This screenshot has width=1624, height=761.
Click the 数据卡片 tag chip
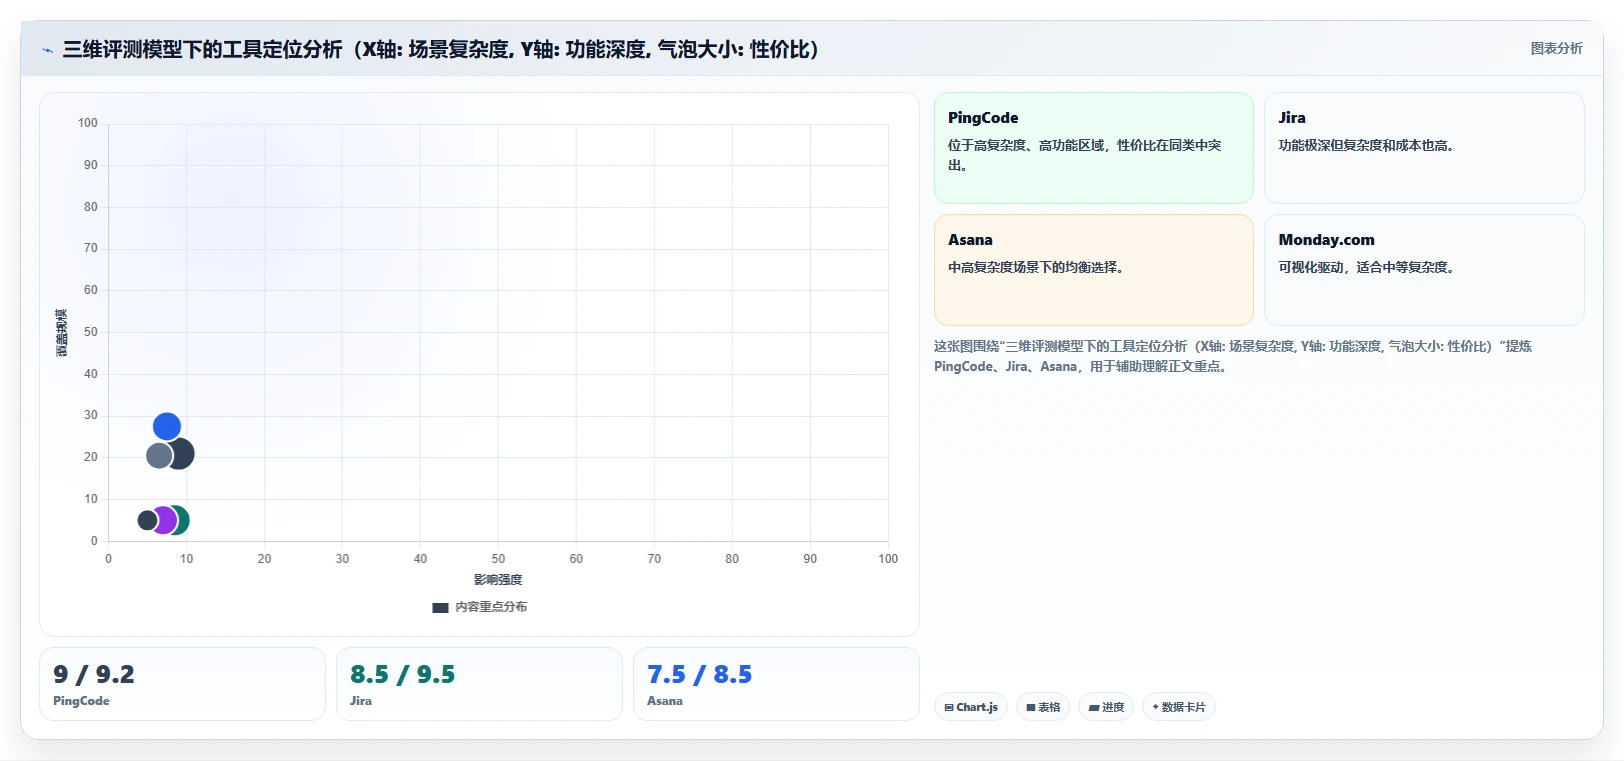click(x=1179, y=707)
